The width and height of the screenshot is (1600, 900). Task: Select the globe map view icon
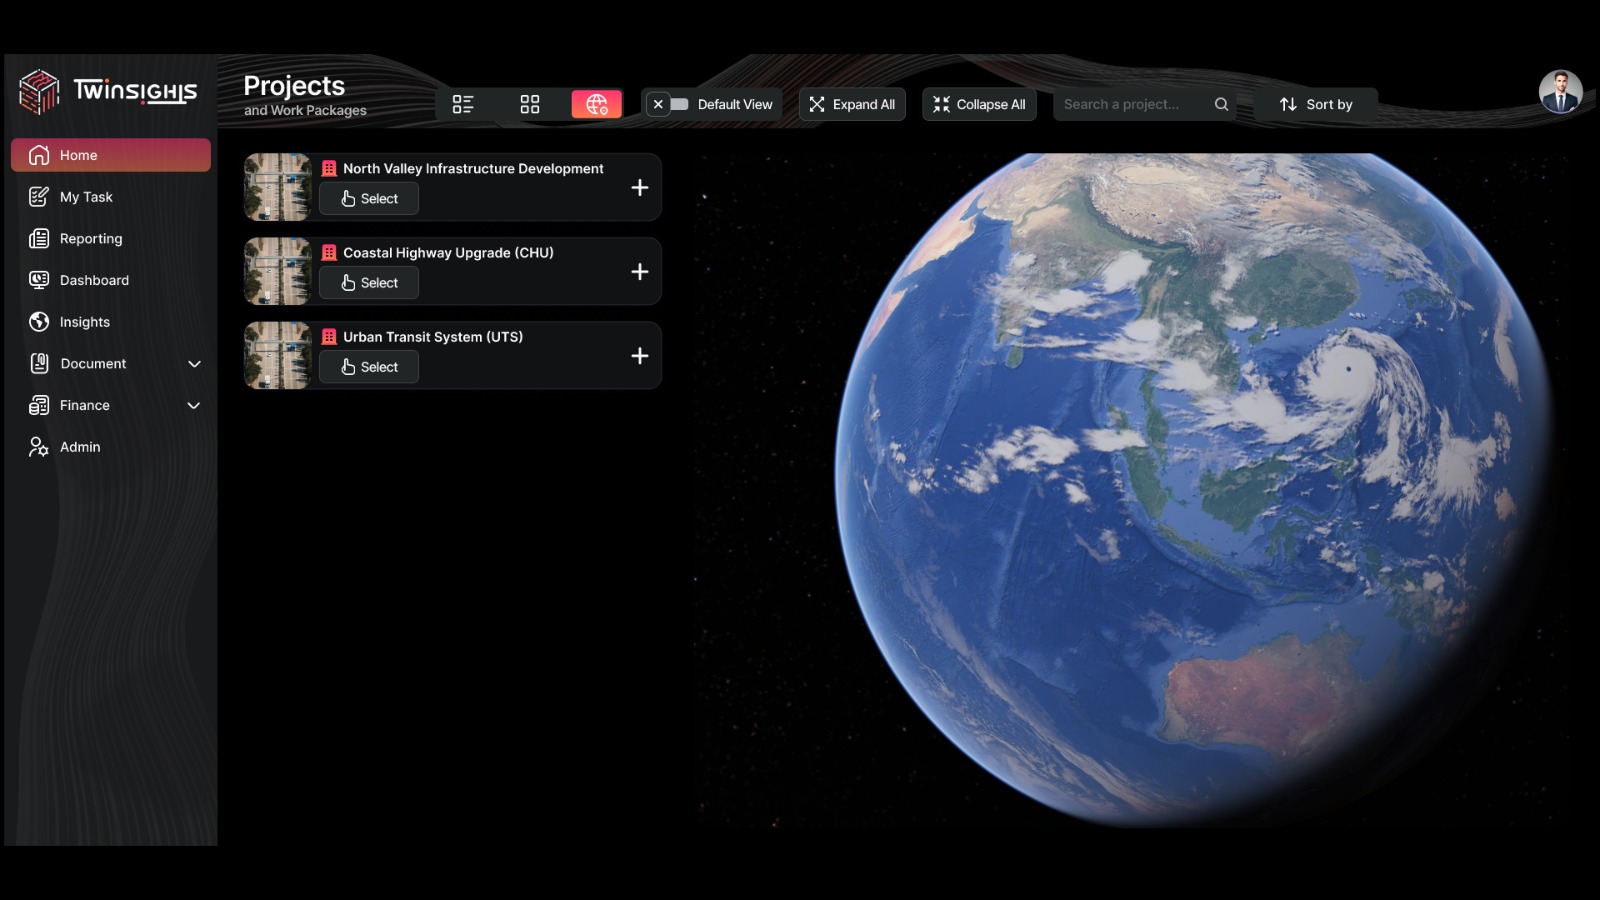click(x=597, y=104)
